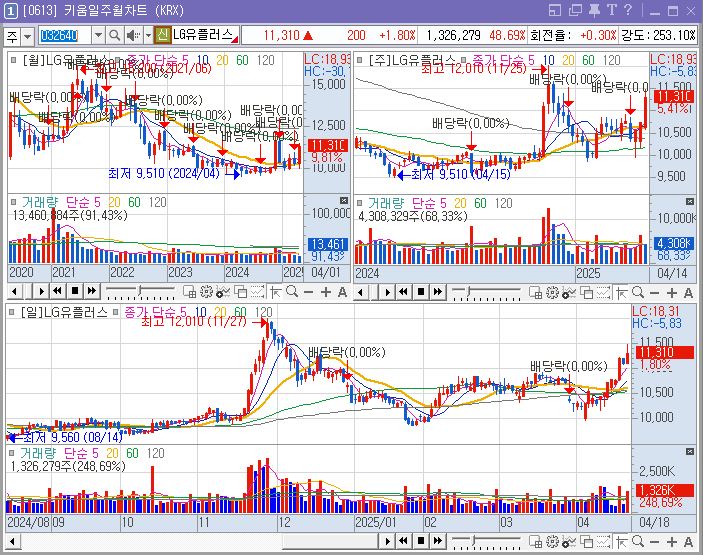Zoom out monthly chart with minus icon
Viewport: 703px width, 555px height.
coord(308,293)
